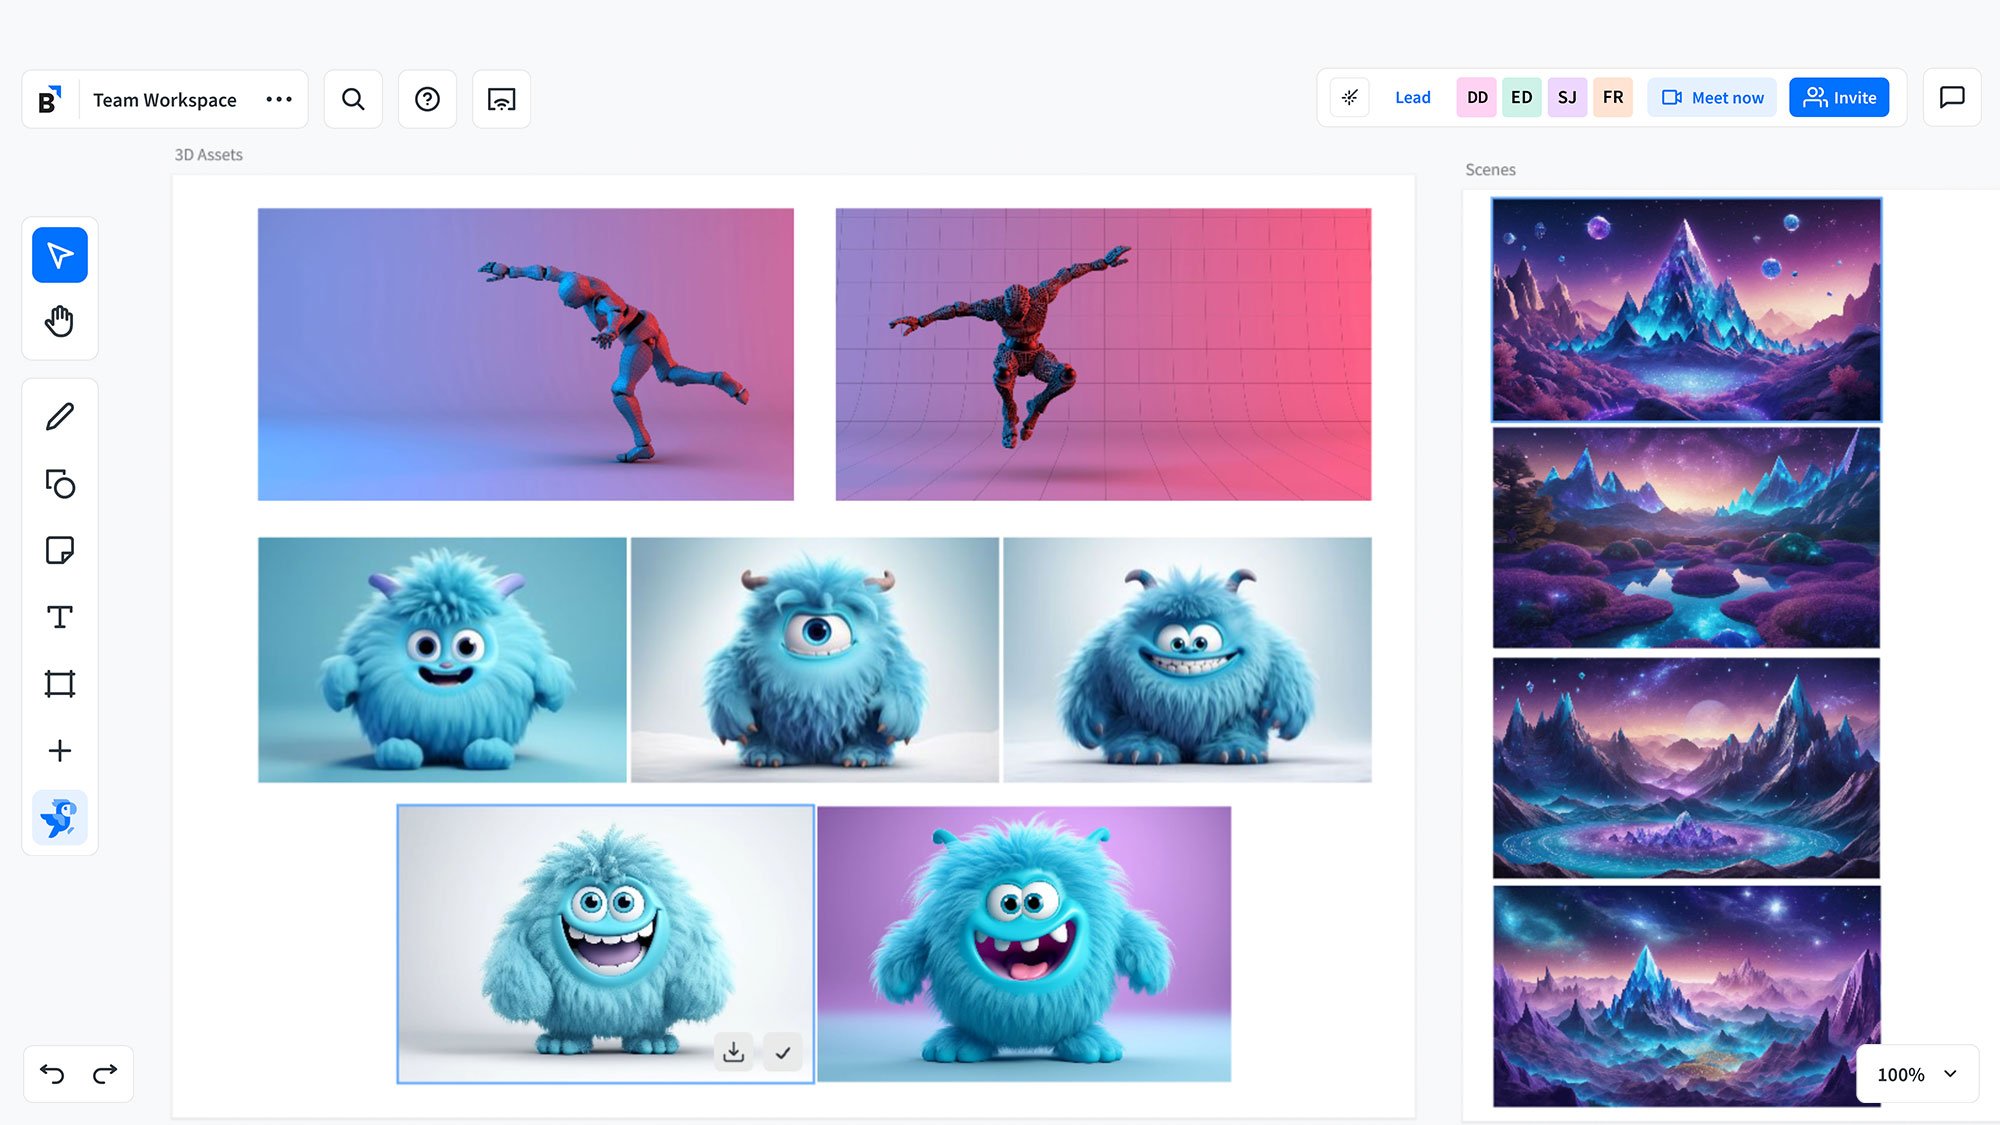
Task: Click the Lead link
Action: tap(1413, 97)
